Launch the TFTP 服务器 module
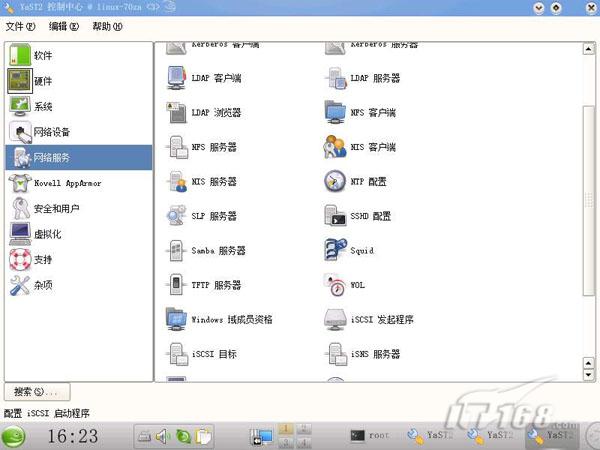600x450 pixels. pos(204,285)
